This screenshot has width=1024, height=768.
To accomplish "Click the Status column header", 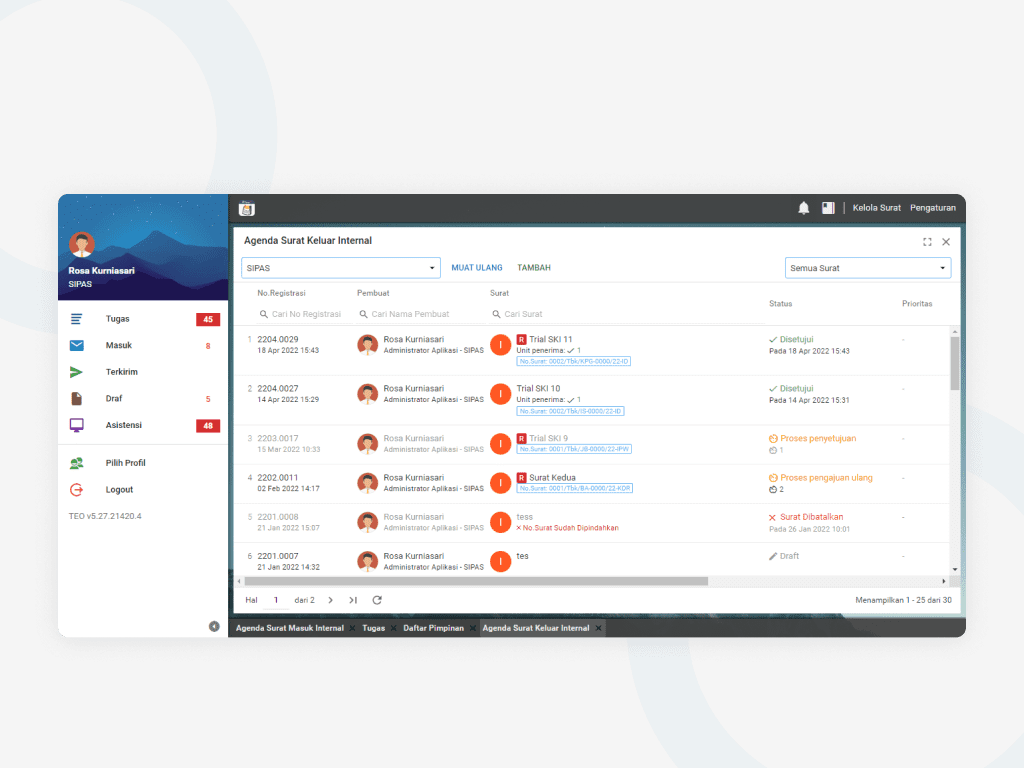I will (780, 304).
